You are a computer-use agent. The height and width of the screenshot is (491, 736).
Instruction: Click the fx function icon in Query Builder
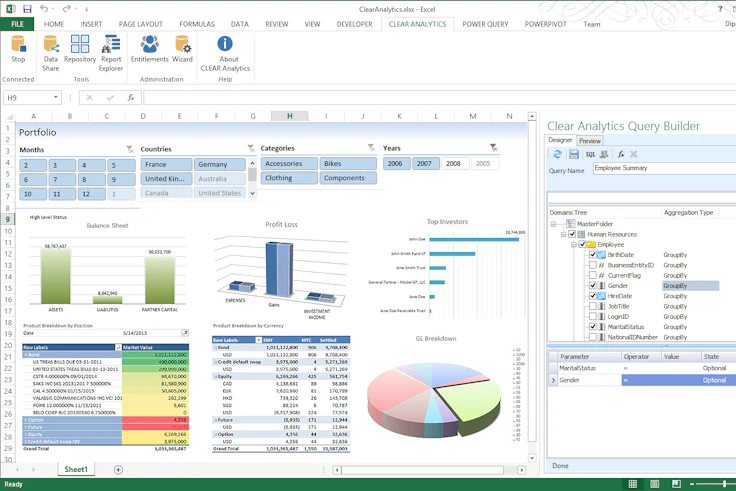[x=621, y=154]
